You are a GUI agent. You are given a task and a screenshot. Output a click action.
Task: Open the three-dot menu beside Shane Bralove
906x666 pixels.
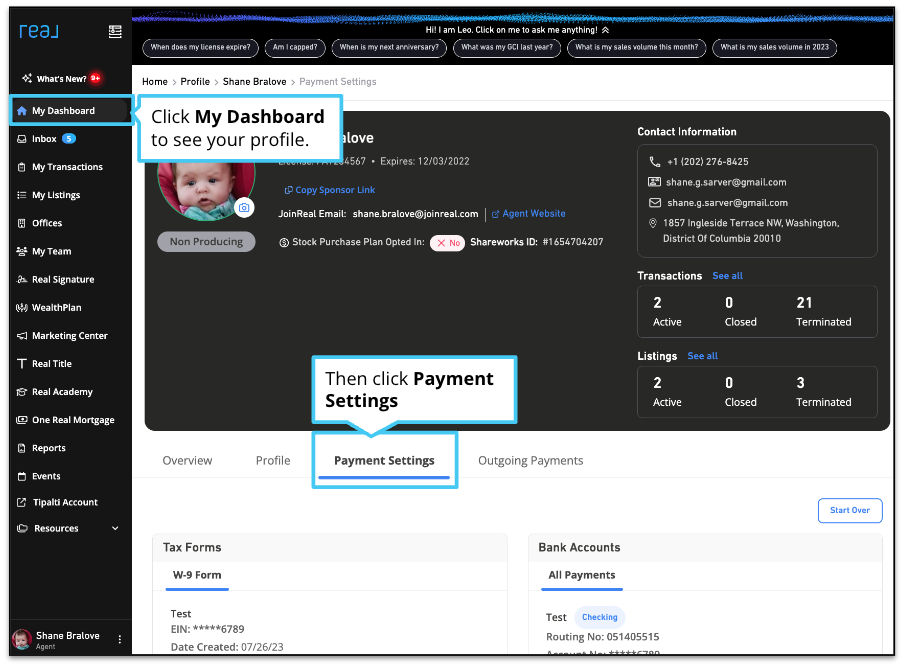[118, 640]
